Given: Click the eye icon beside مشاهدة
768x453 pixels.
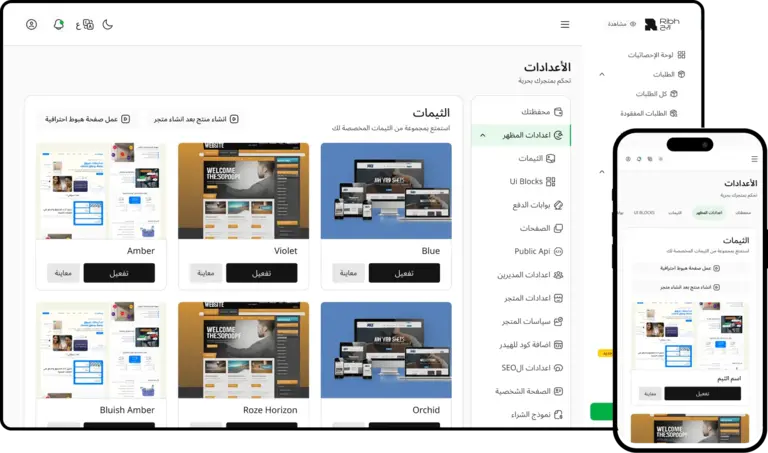Looking at the screenshot, I should tap(632, 24).
